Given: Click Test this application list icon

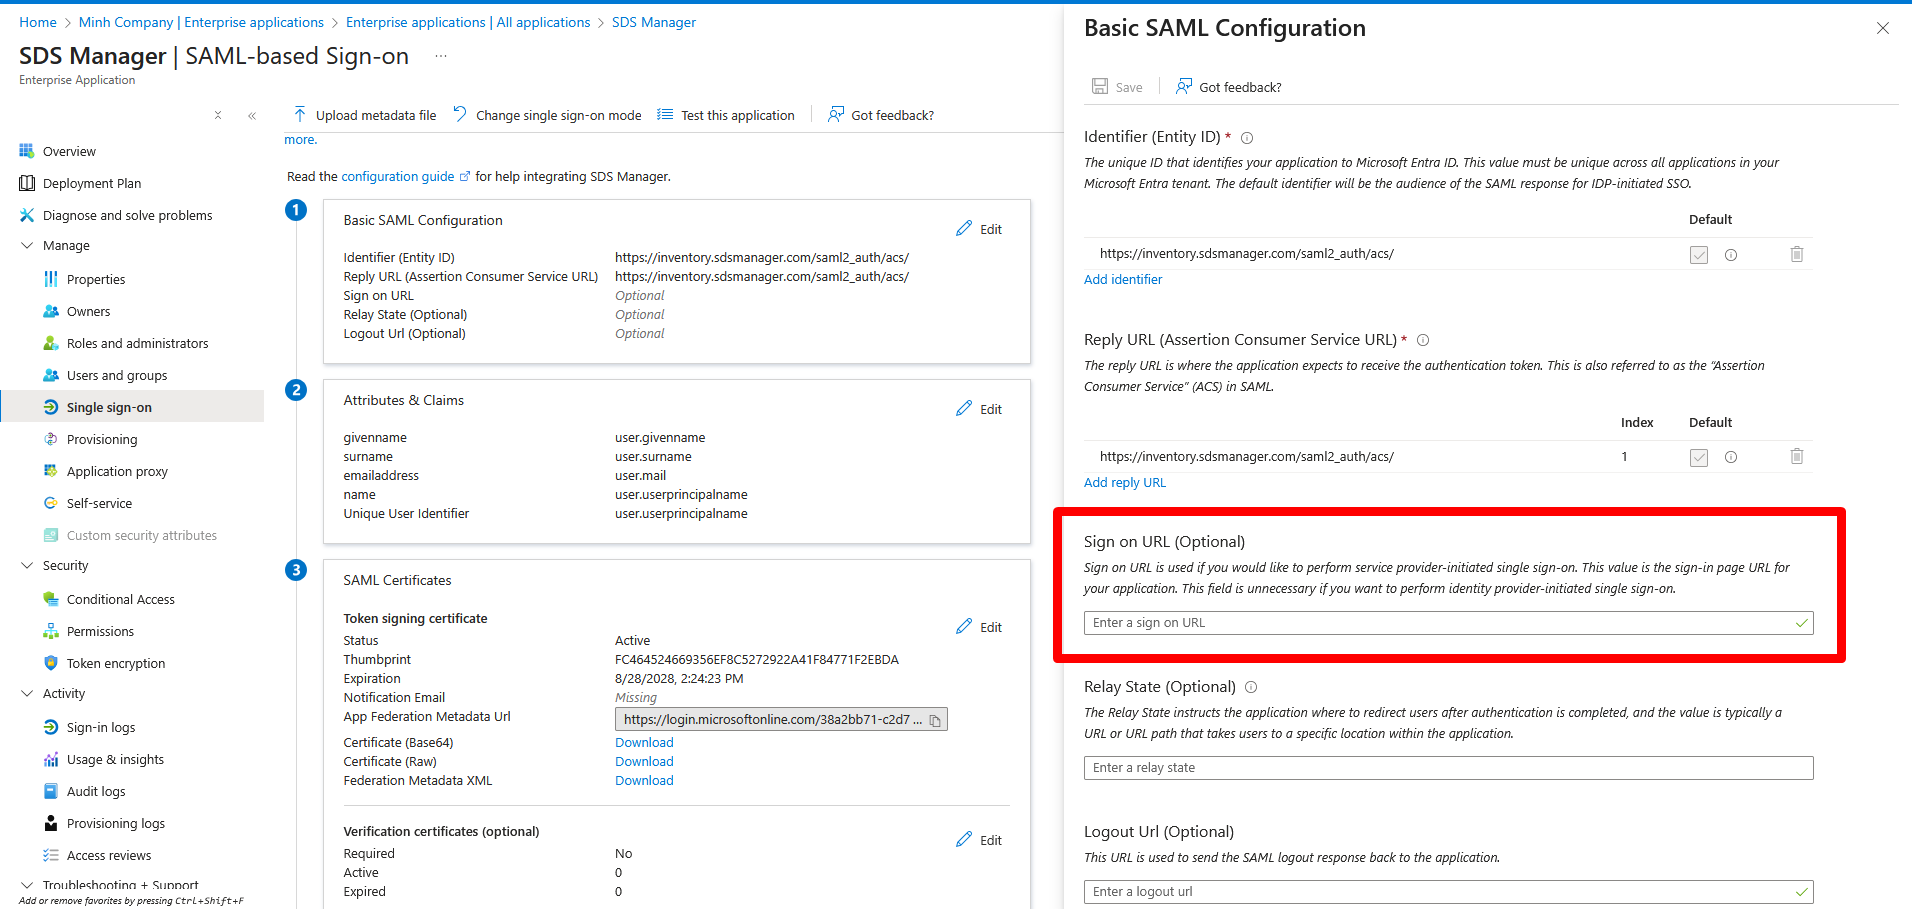Looking at the screenshot, I should pos(665,114).
